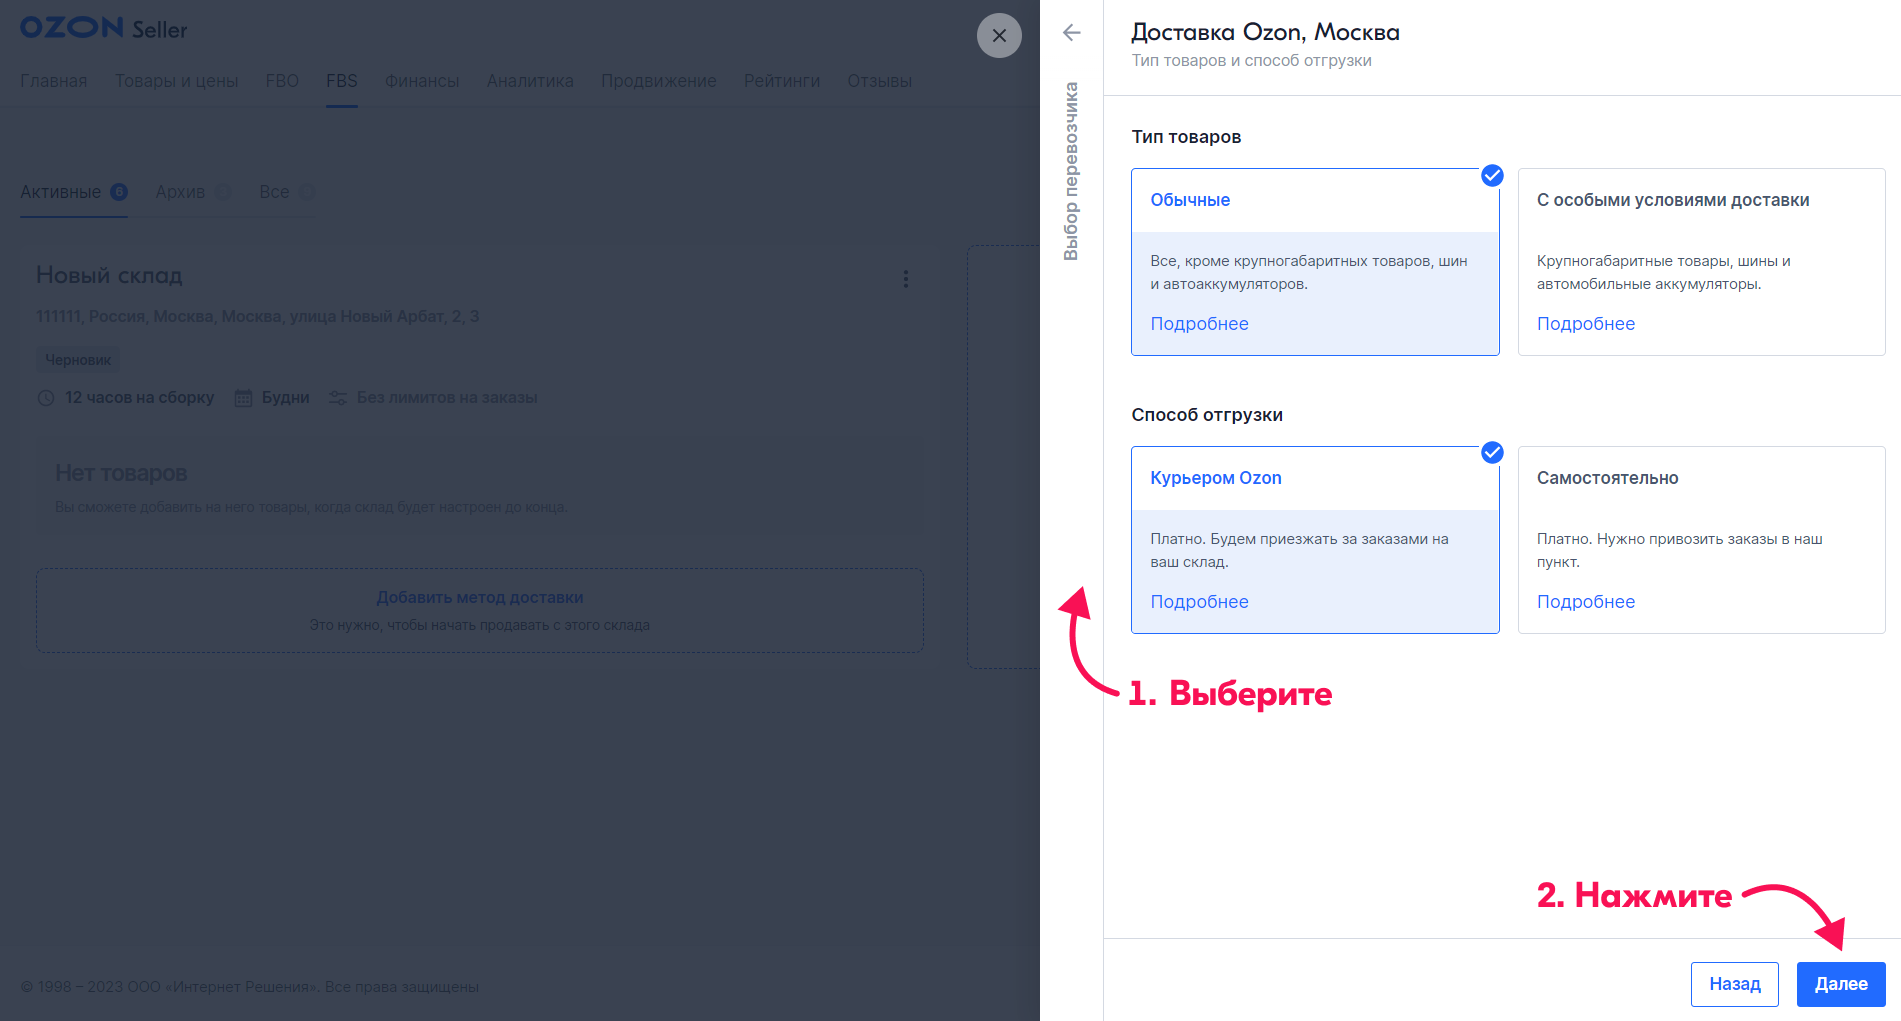Close the side panel with X button

[998, 36]
